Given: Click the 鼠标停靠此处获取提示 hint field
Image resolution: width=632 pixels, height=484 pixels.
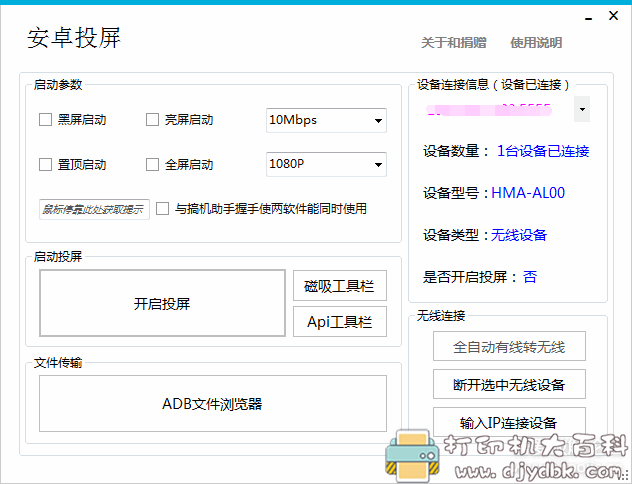Looking at the screenshot, I should tap(94, 209).
